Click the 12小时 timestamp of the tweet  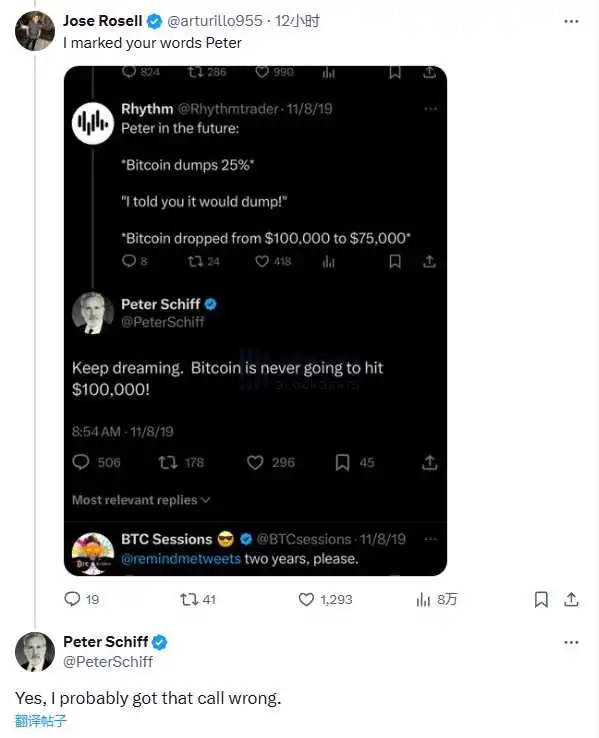(x=297, y=21)
